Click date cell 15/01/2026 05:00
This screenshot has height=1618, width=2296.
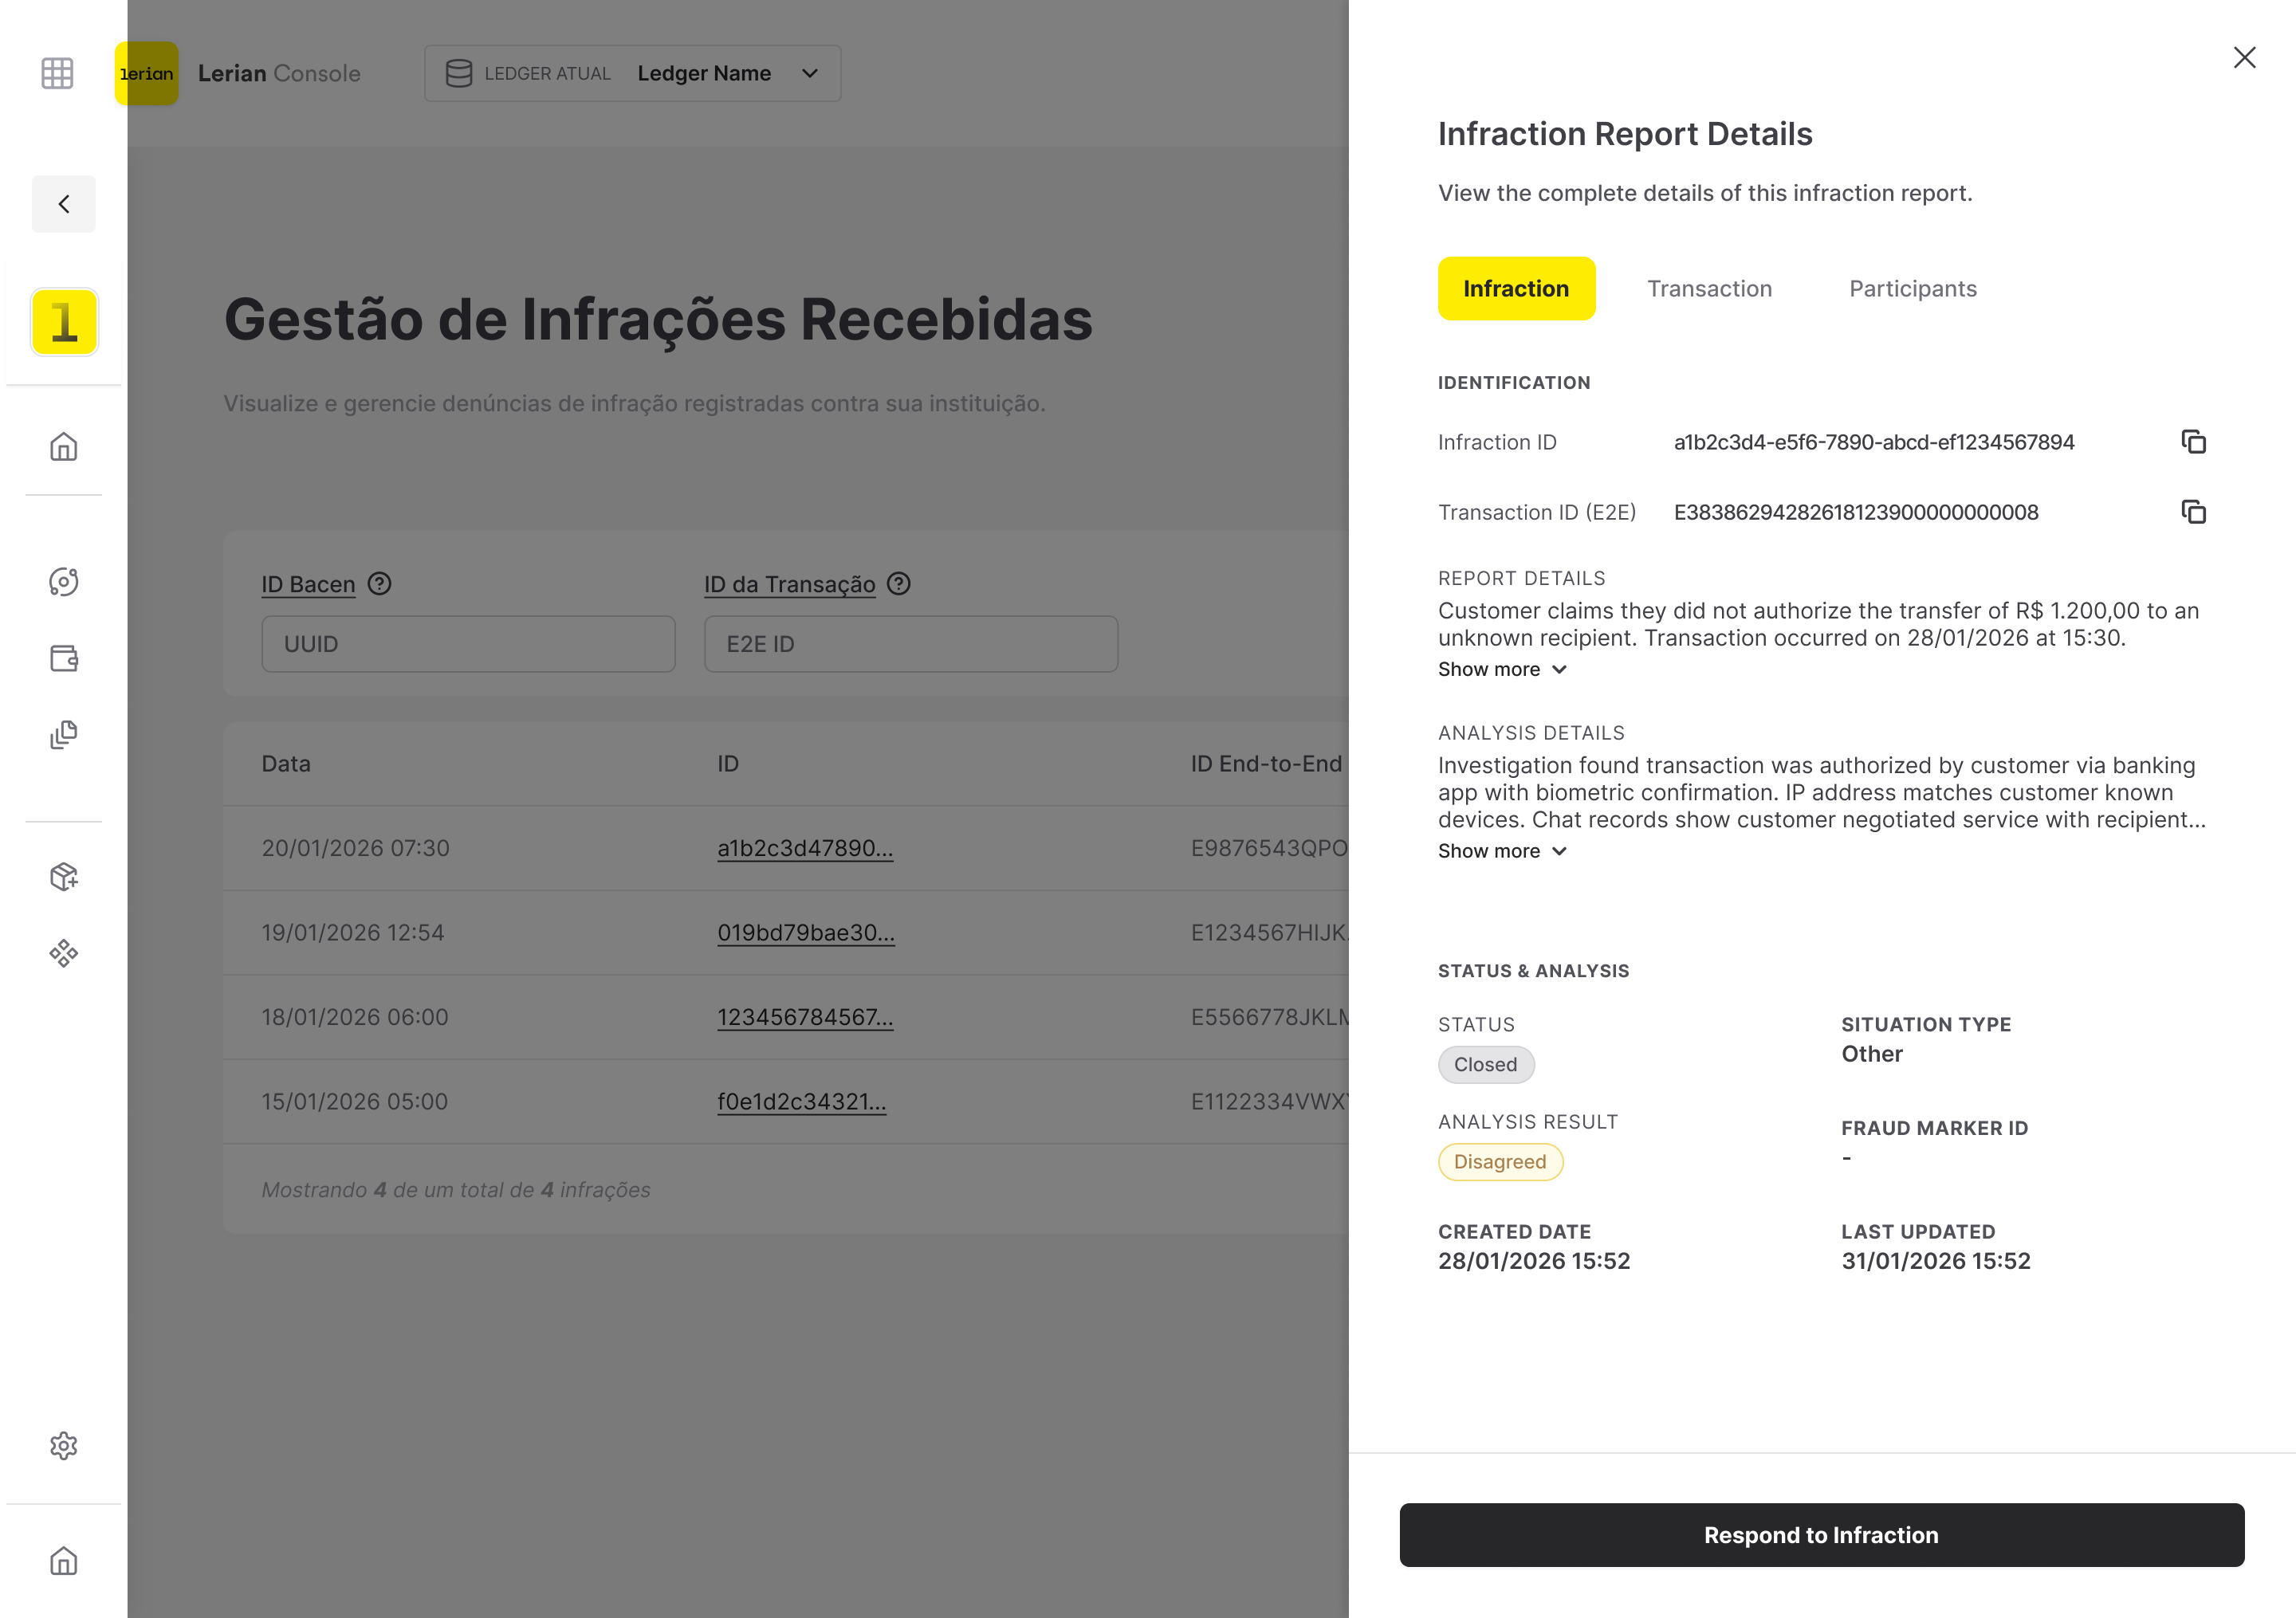point(355,1102)
